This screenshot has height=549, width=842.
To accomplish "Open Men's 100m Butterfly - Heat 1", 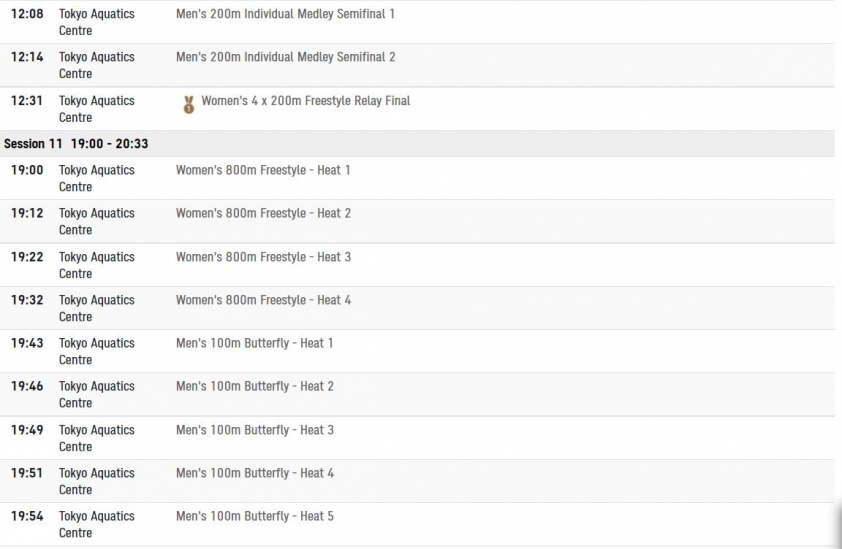I will (255, 343).
